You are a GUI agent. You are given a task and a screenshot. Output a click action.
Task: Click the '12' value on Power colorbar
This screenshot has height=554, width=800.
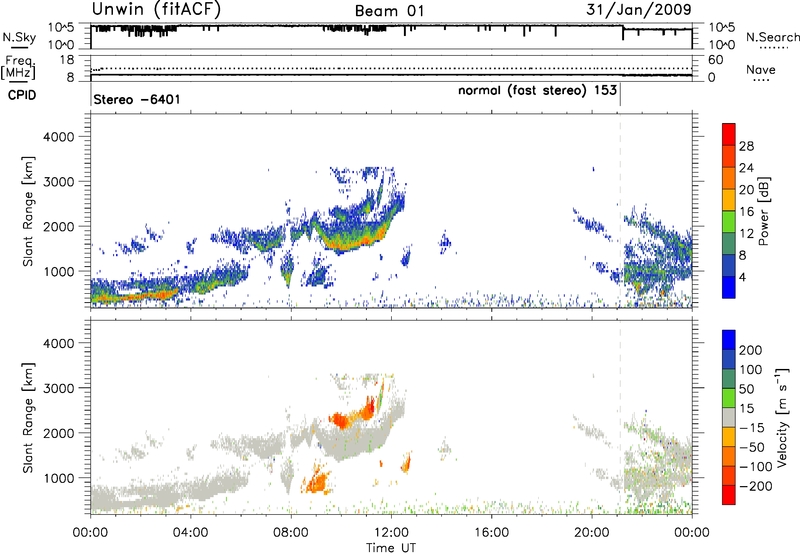[x=746, y=234]
